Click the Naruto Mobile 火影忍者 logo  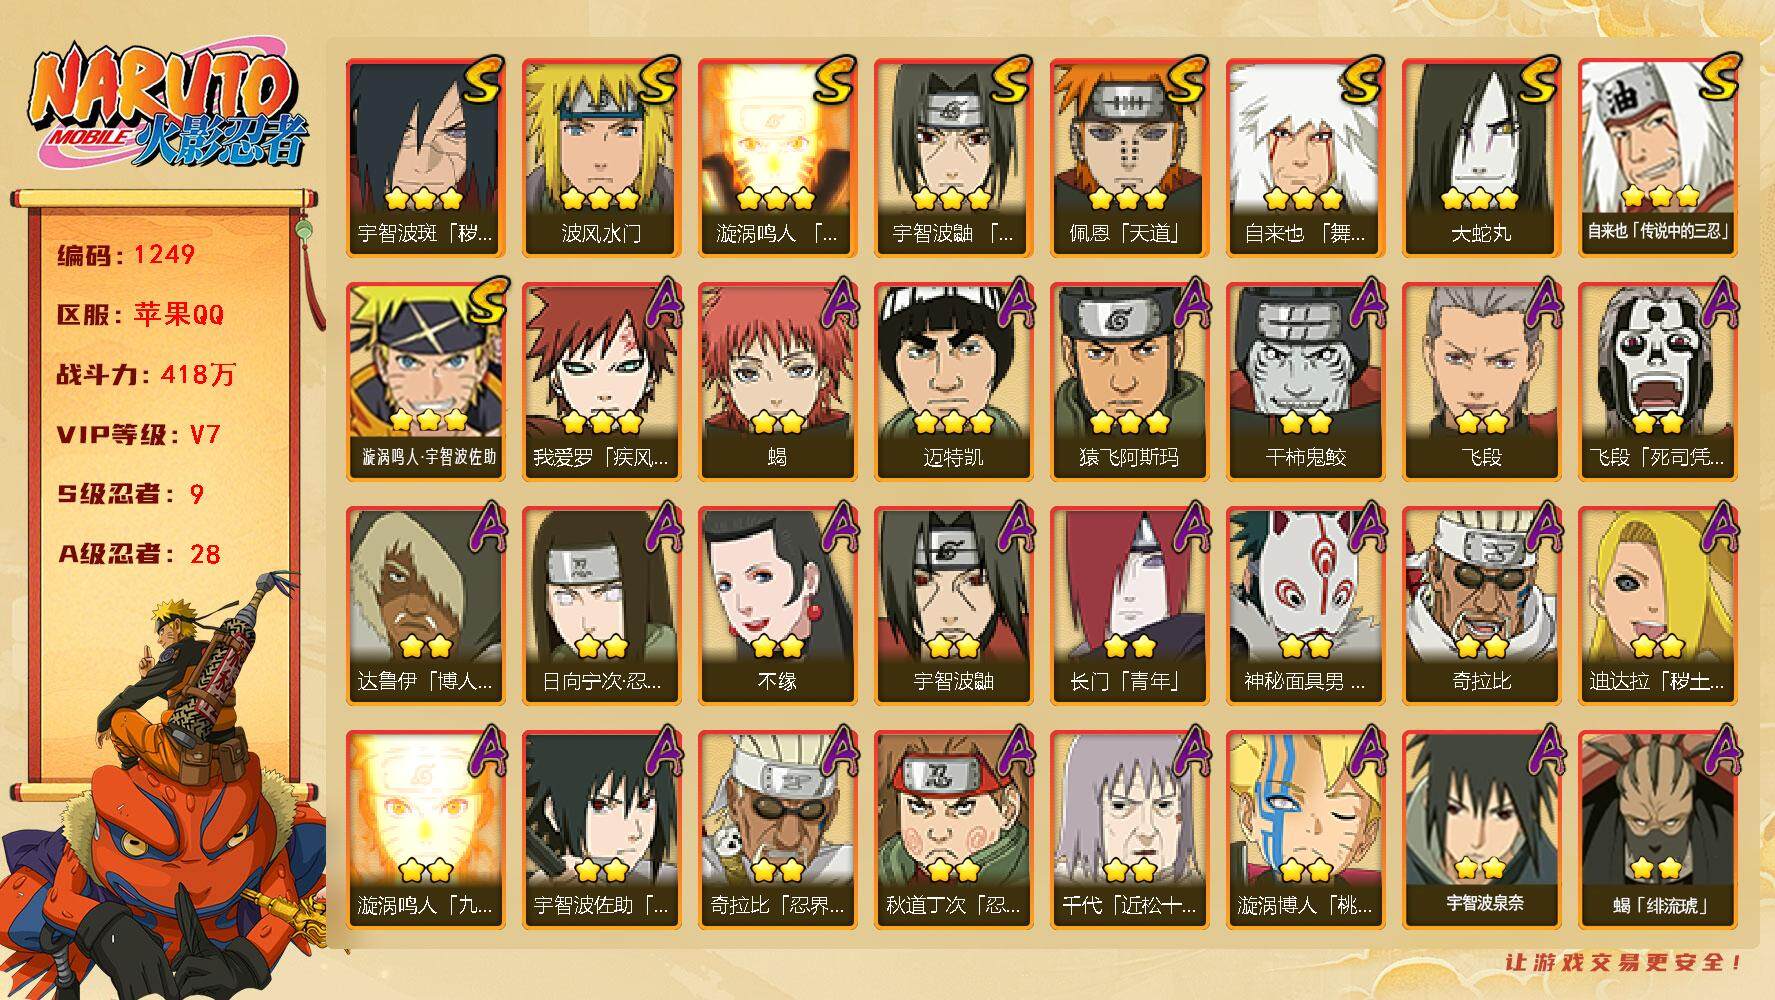click(x=166, y=108)
